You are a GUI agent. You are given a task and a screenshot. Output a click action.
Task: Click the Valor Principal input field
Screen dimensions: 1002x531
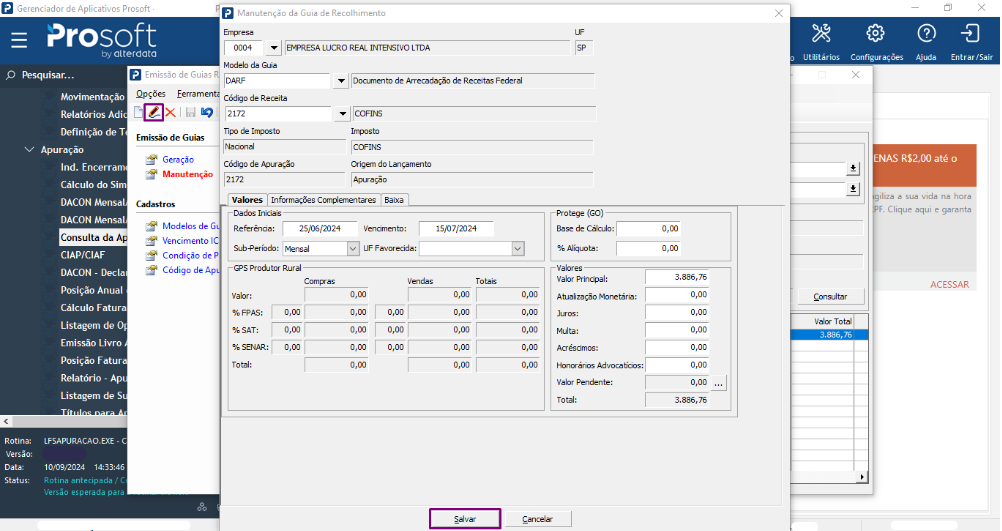[x=677, y=278]
